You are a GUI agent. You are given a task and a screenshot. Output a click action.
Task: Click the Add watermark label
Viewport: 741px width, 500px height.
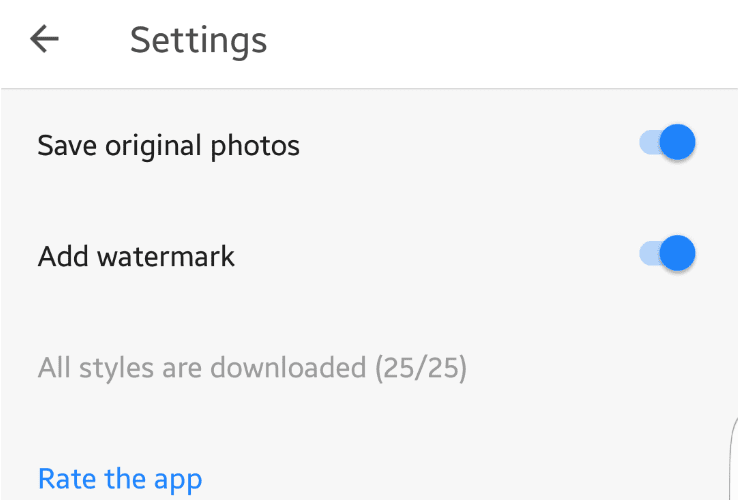136,256
